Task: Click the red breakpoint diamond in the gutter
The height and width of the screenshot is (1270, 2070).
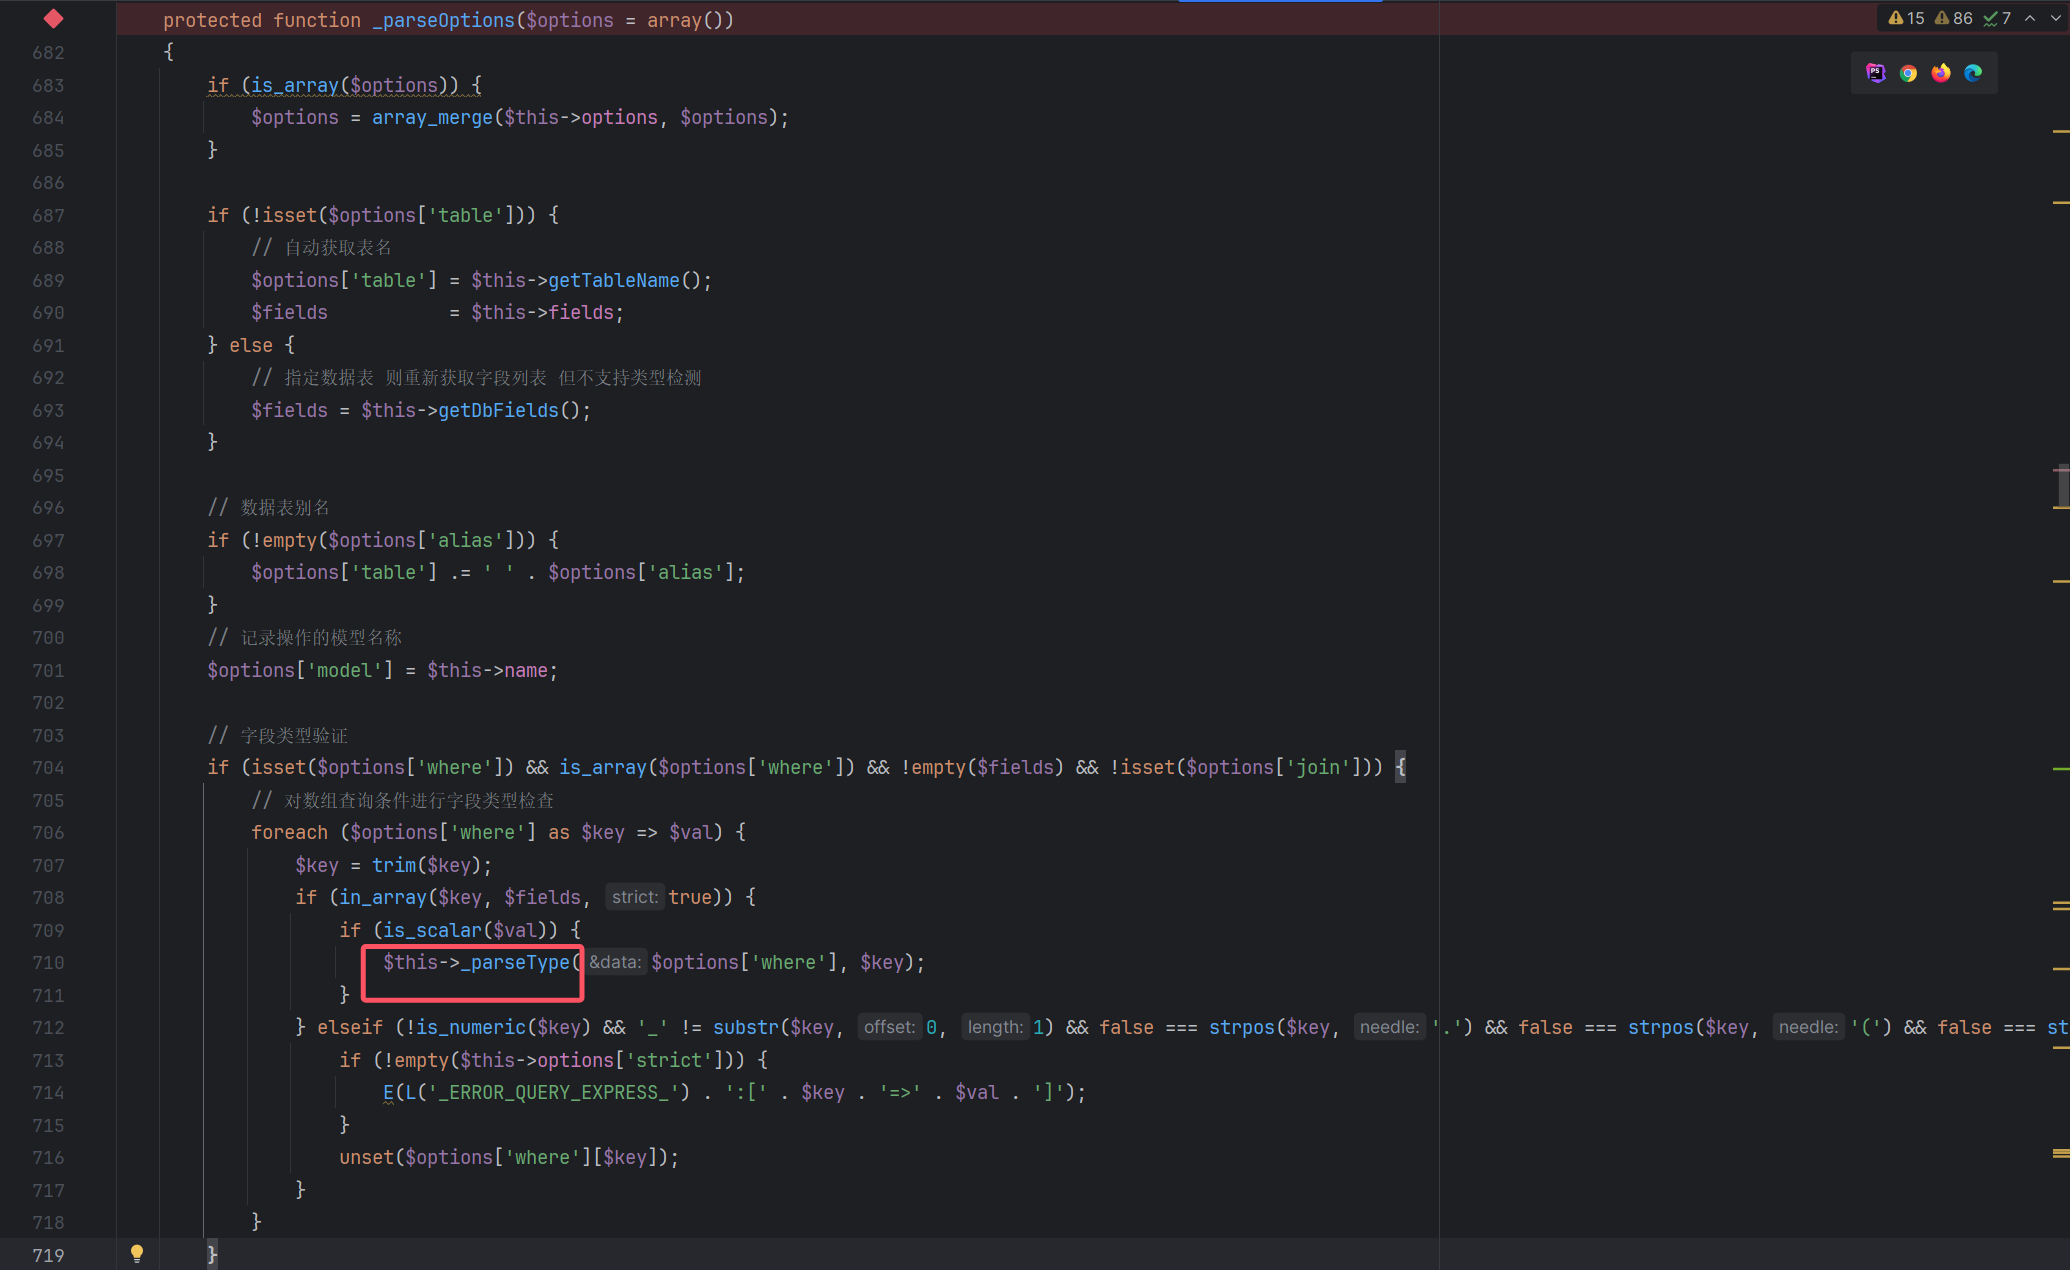Action: pos(54,19)
